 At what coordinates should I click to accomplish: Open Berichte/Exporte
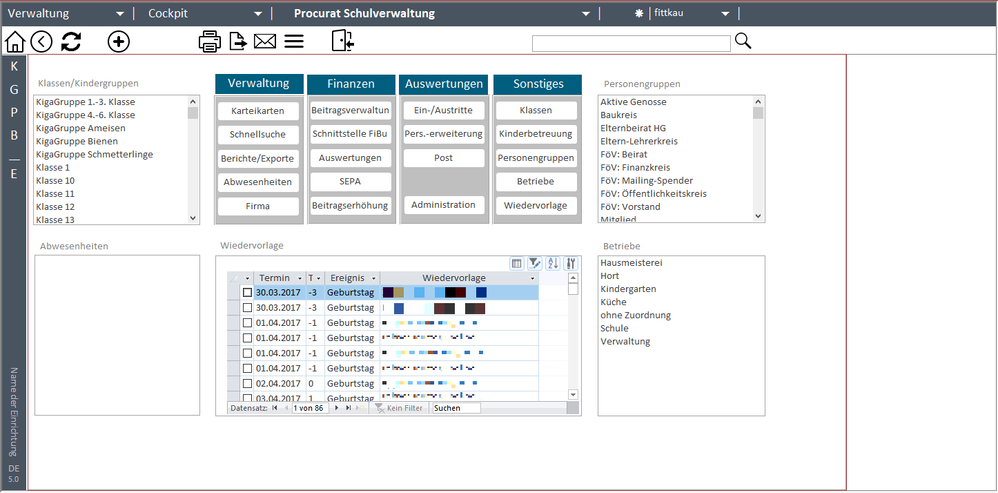click(258, 158)
